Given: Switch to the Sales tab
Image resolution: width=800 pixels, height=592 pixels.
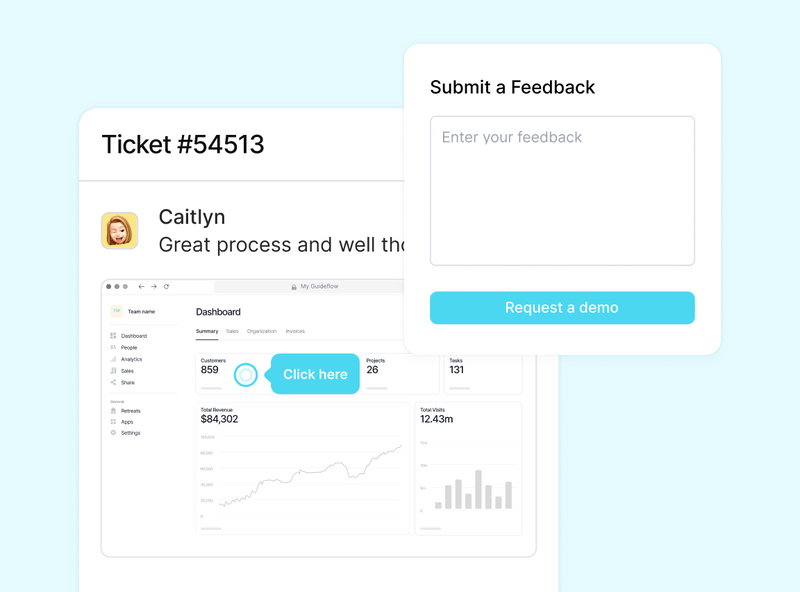Looking at the screenshot, I should point(232,330).
